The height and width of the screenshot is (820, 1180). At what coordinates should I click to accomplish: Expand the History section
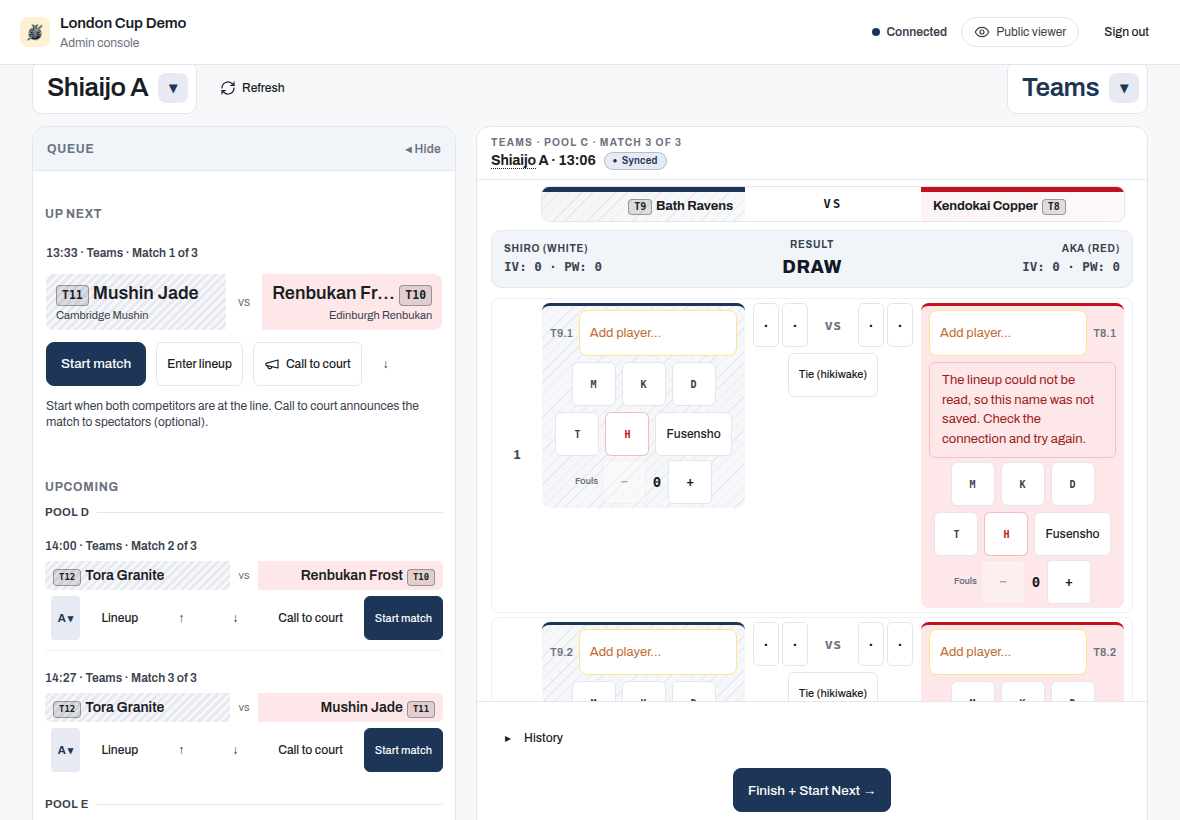534,738
